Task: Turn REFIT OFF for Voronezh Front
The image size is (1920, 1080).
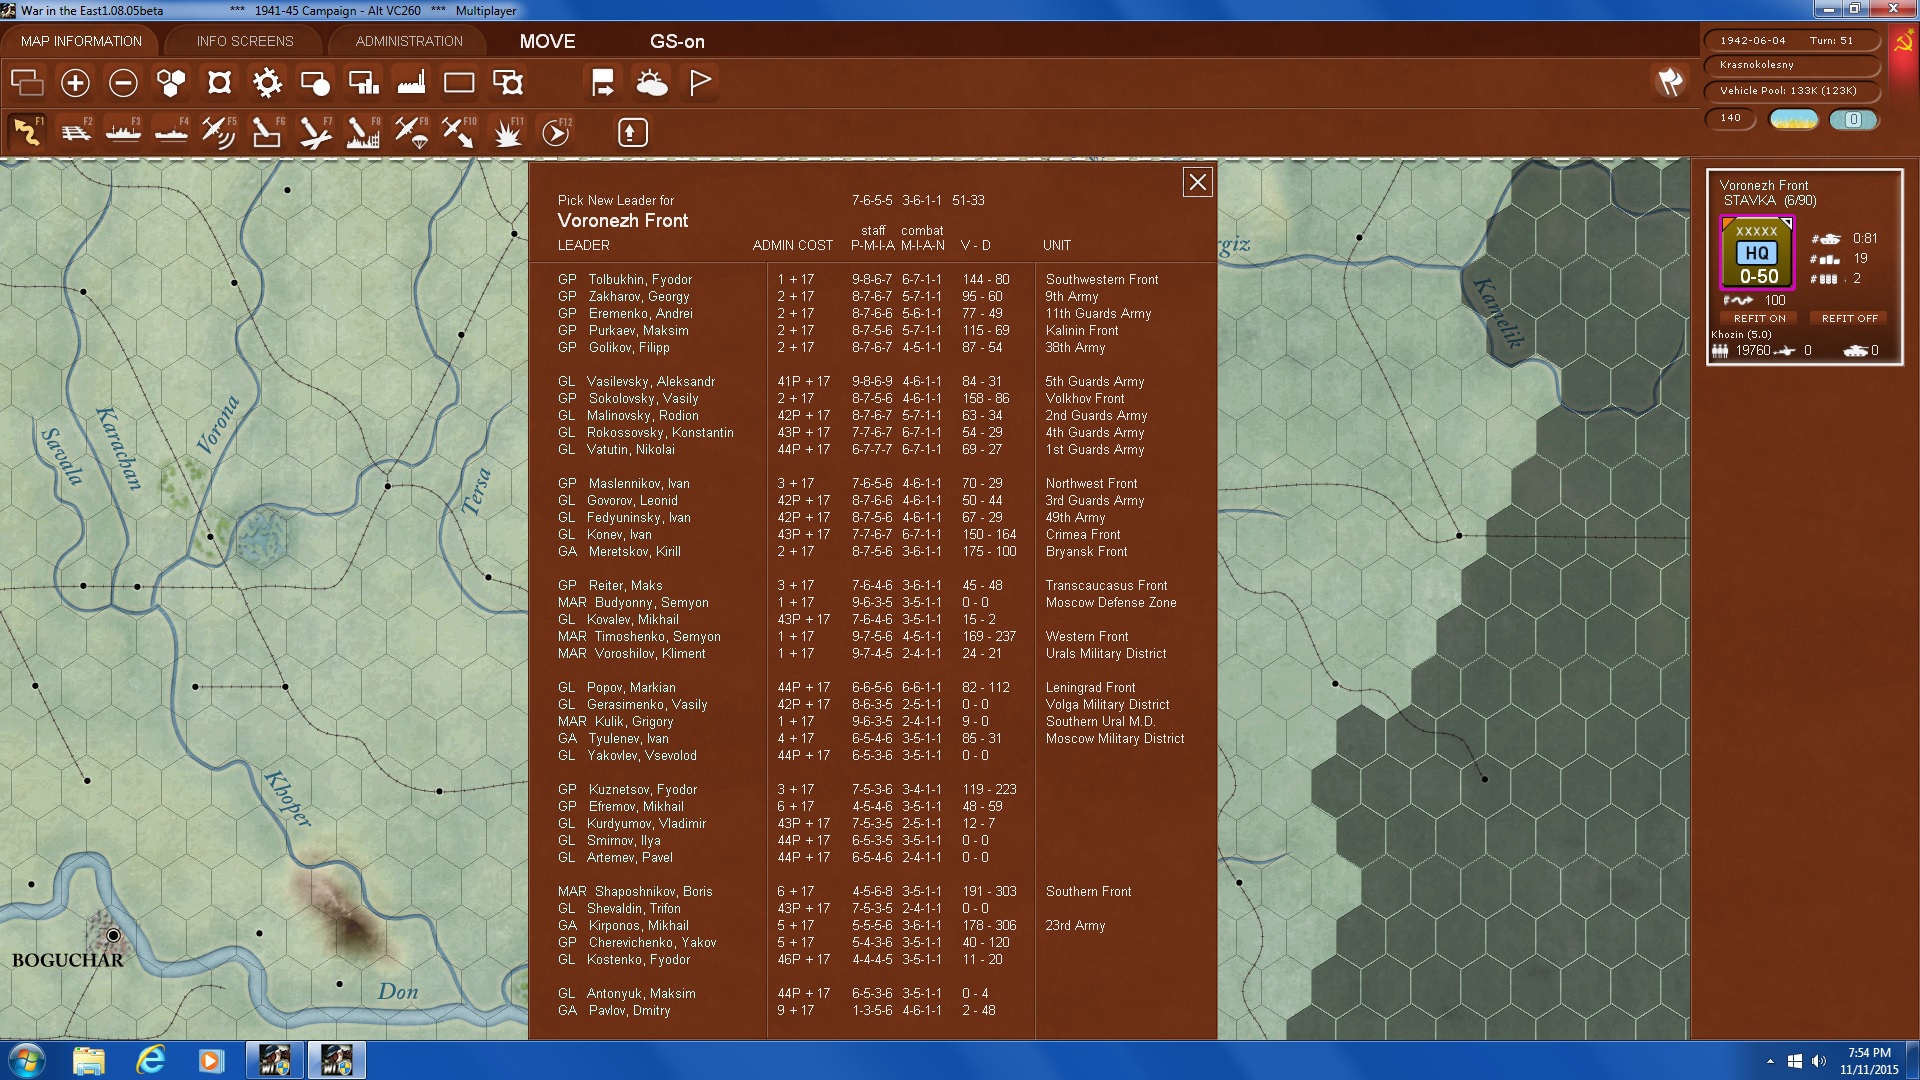Action: (x=1849, y=318)
